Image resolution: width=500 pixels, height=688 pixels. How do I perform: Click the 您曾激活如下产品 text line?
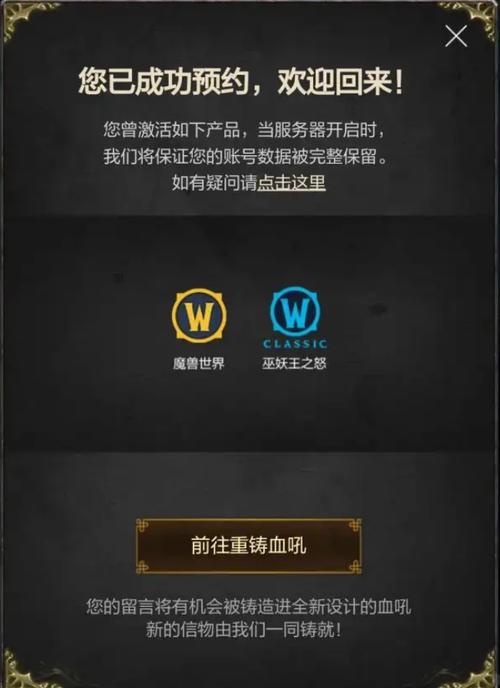point(244,130)
